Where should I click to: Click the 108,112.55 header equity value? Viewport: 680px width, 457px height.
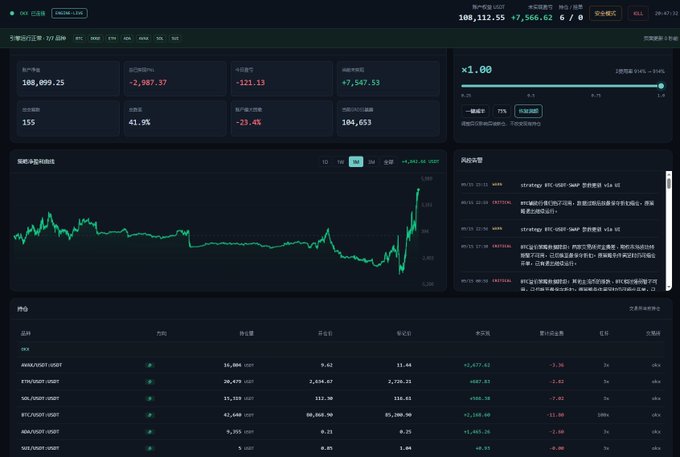(481, 17)
